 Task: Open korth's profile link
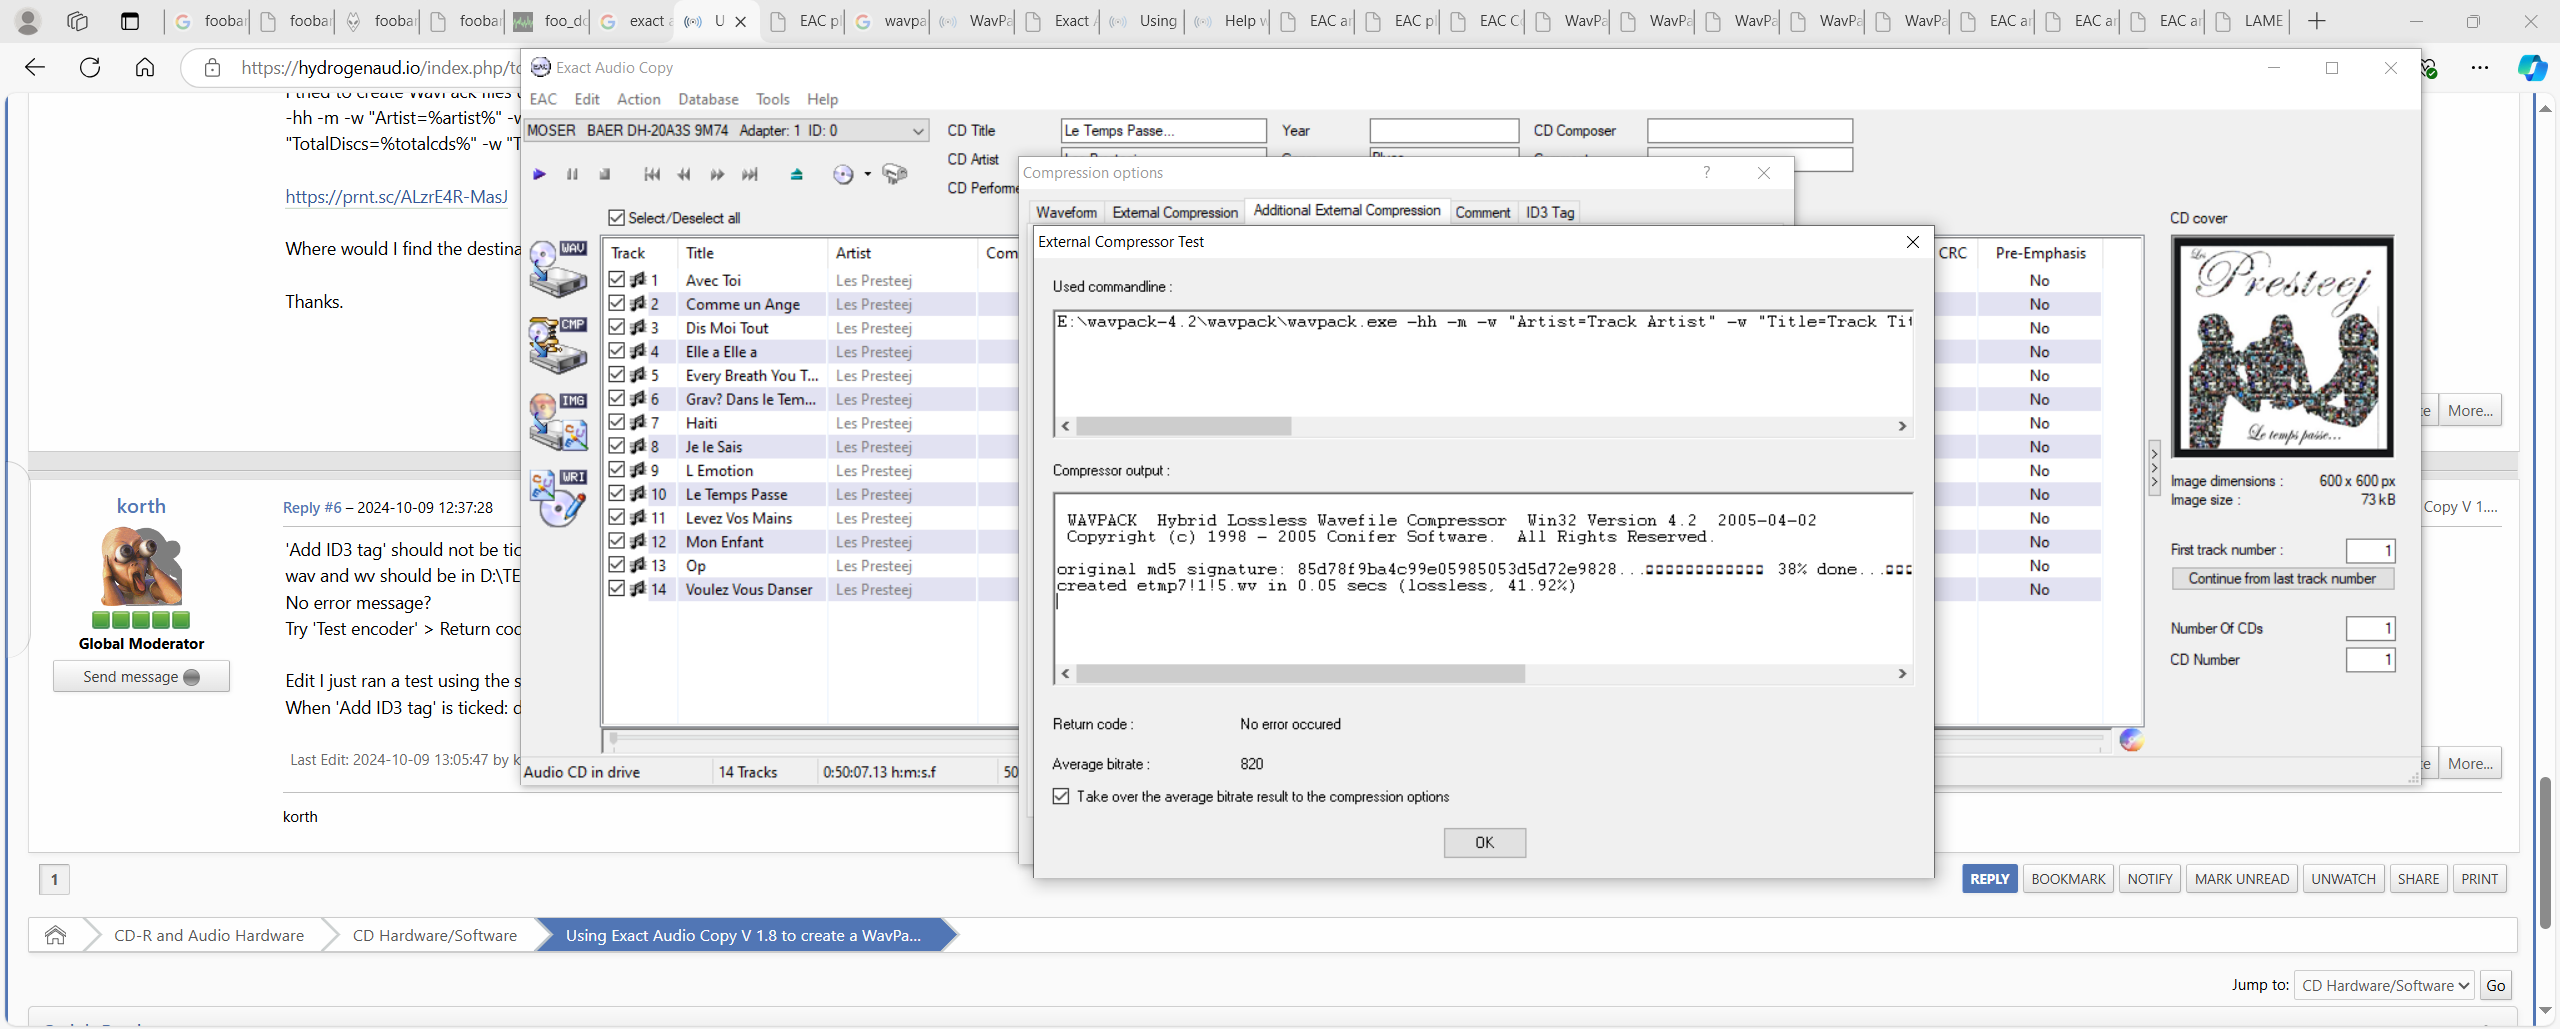(141, 506)
